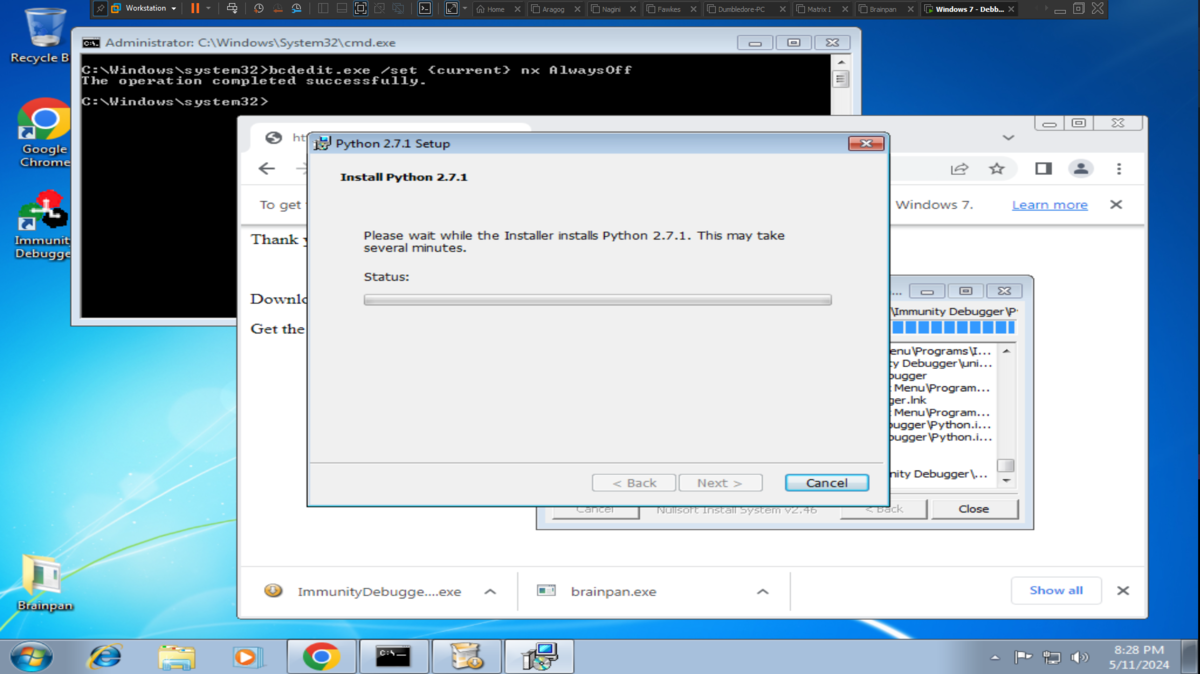Click scroll down arrow in Immunity installer log

pos(1006,481)
